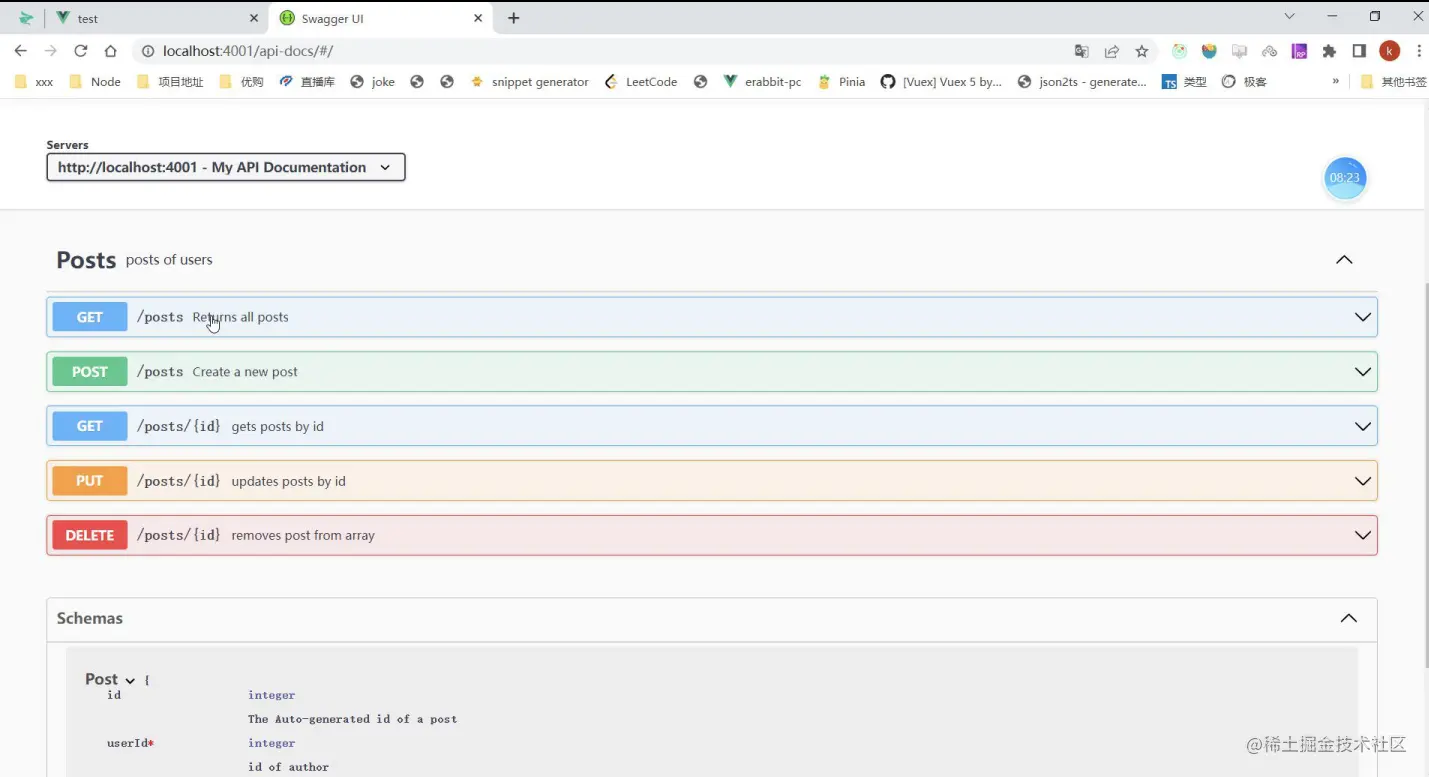Open the Axure RP extension icon
The image size is (1429, 777).
tap(1299, 51)
